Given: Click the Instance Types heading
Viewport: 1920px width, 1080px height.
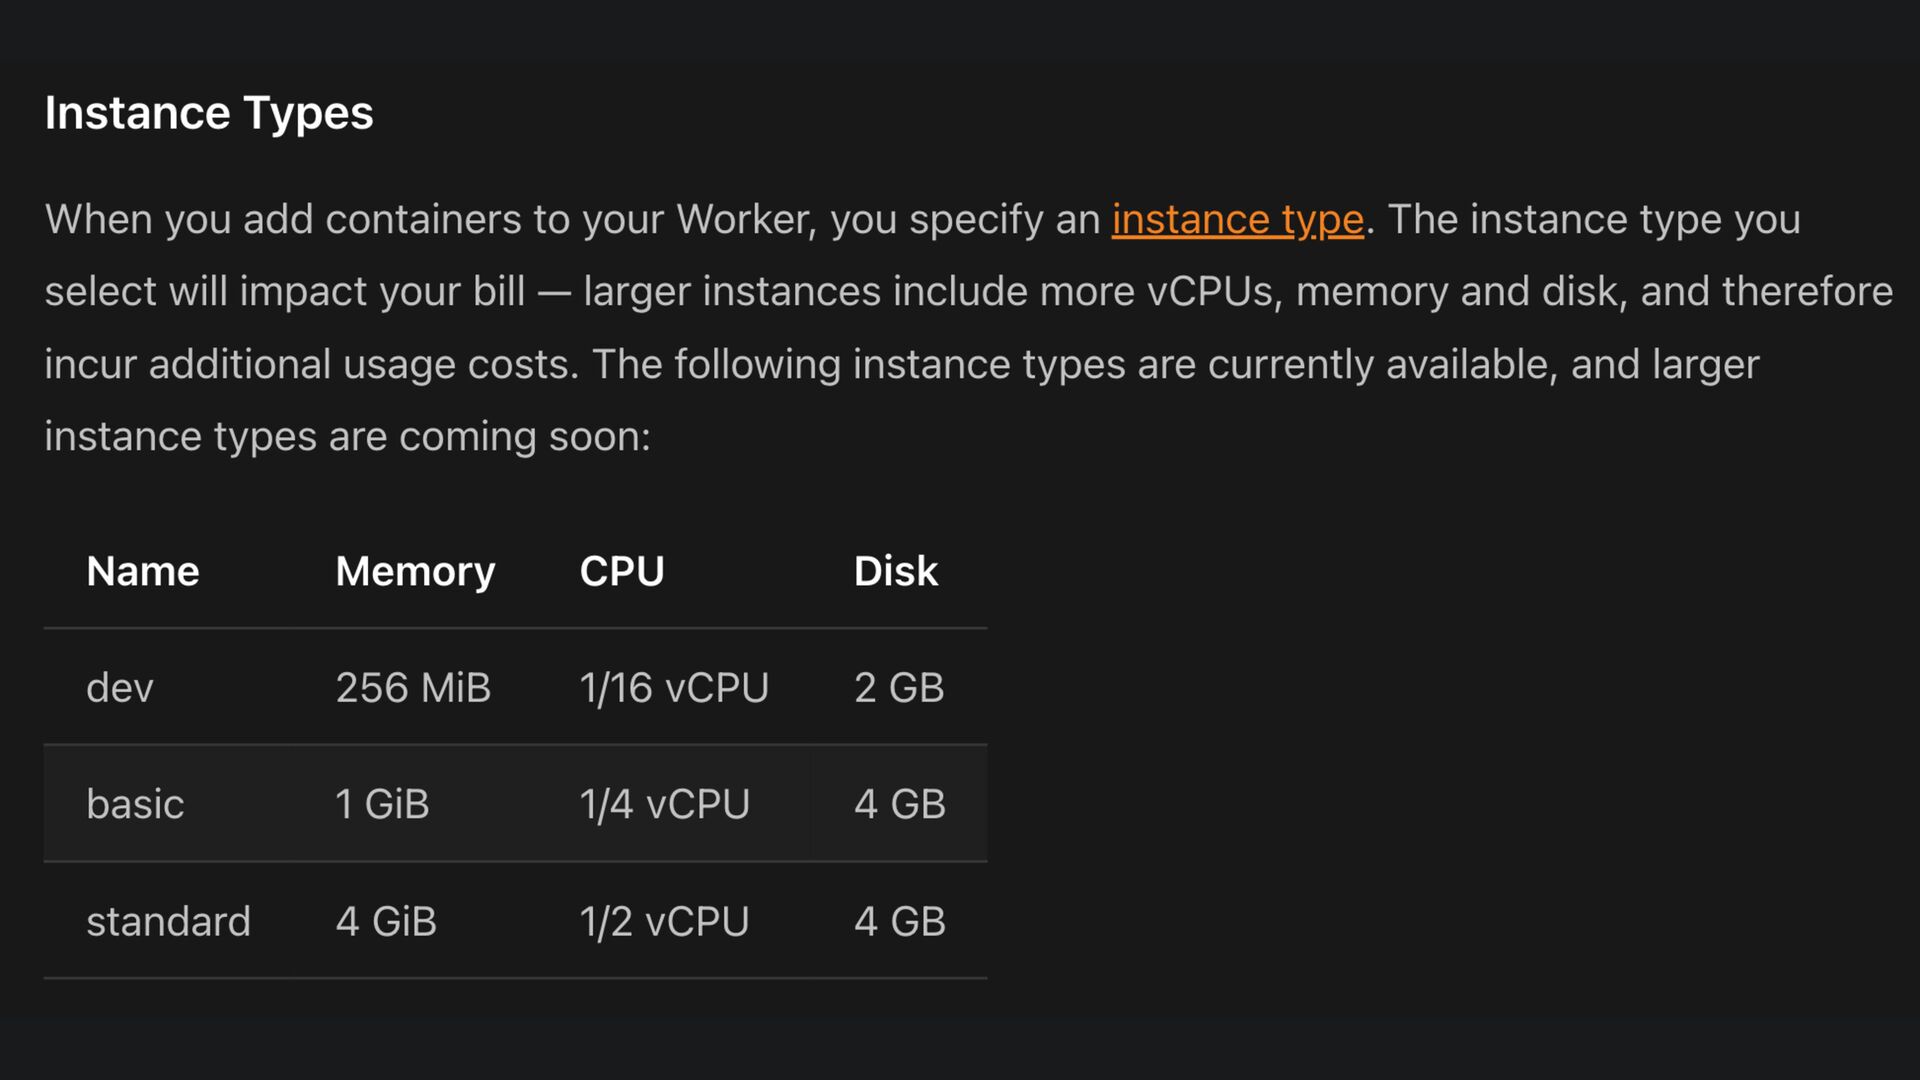Looking at the screenshot, I should tap(209, 113).
